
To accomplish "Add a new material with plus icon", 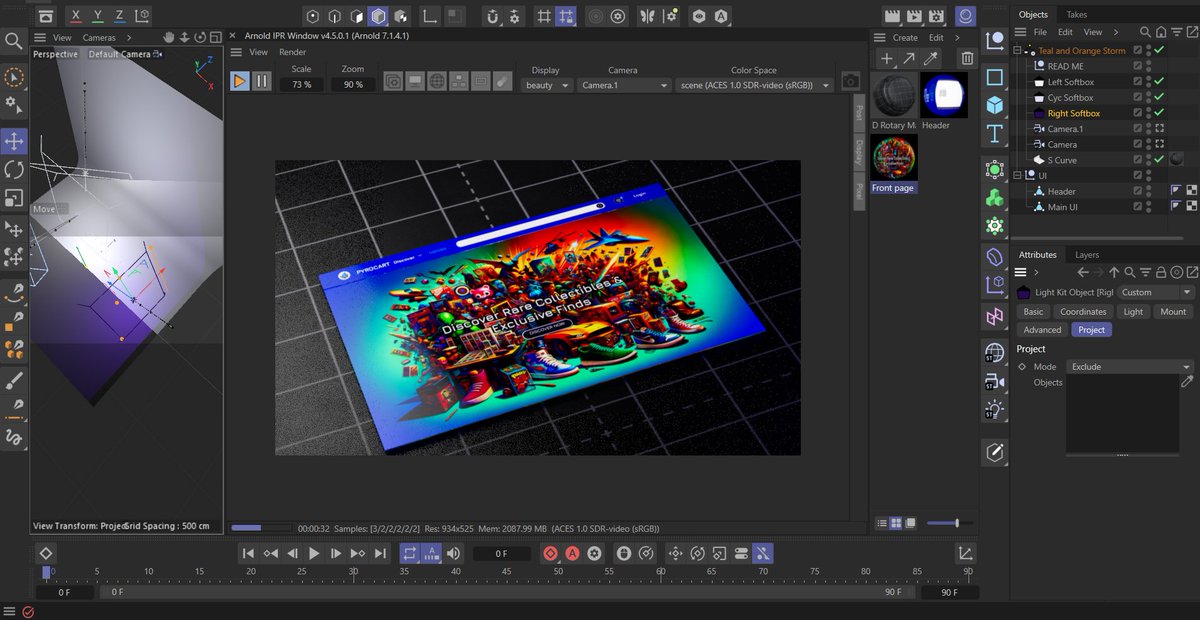I will point(886,58).
